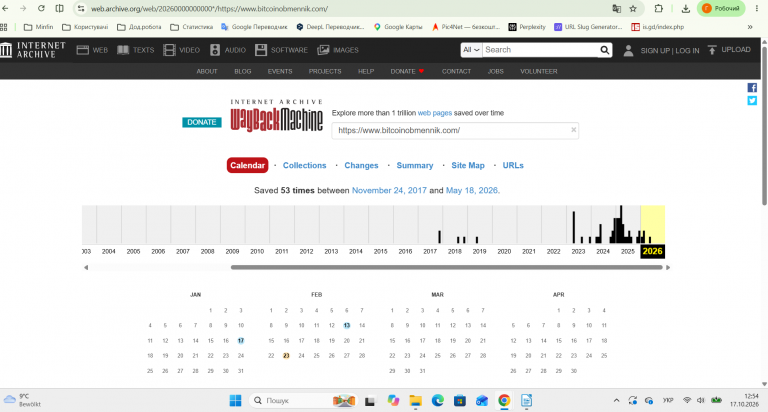
Task: Select year 2017 on the timeline
Action: [x=430, y=251]
